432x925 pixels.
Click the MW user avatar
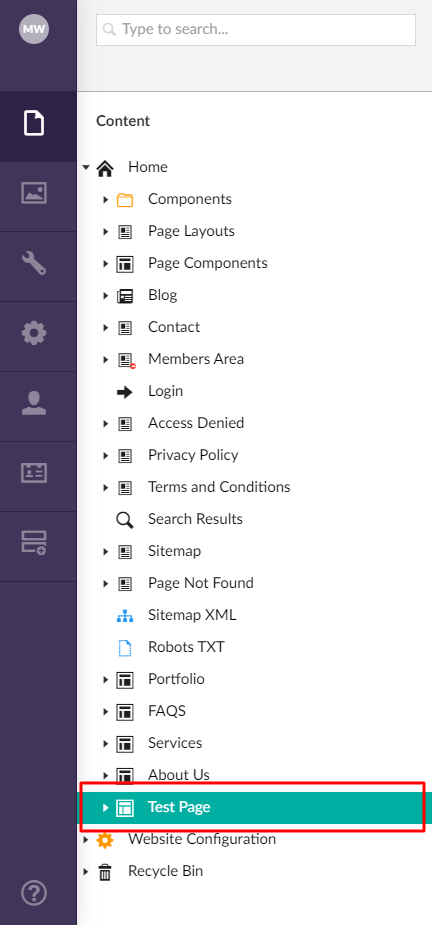(x=34, y=29)
